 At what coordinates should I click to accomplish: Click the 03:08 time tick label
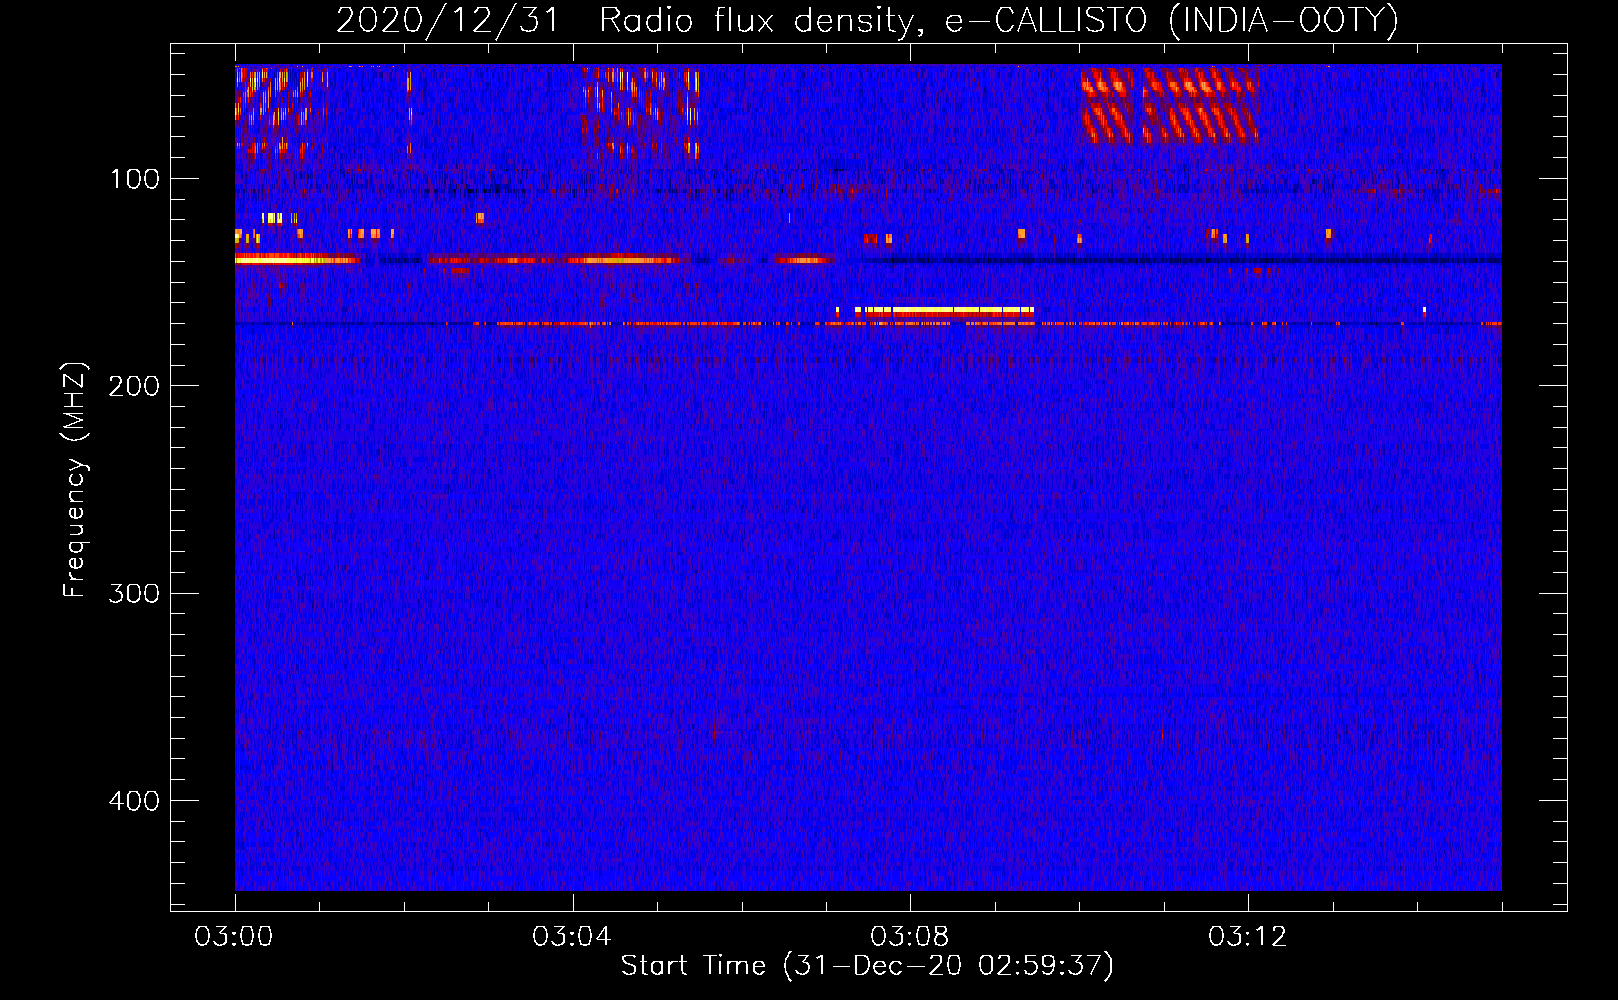[x=910, y=937]
